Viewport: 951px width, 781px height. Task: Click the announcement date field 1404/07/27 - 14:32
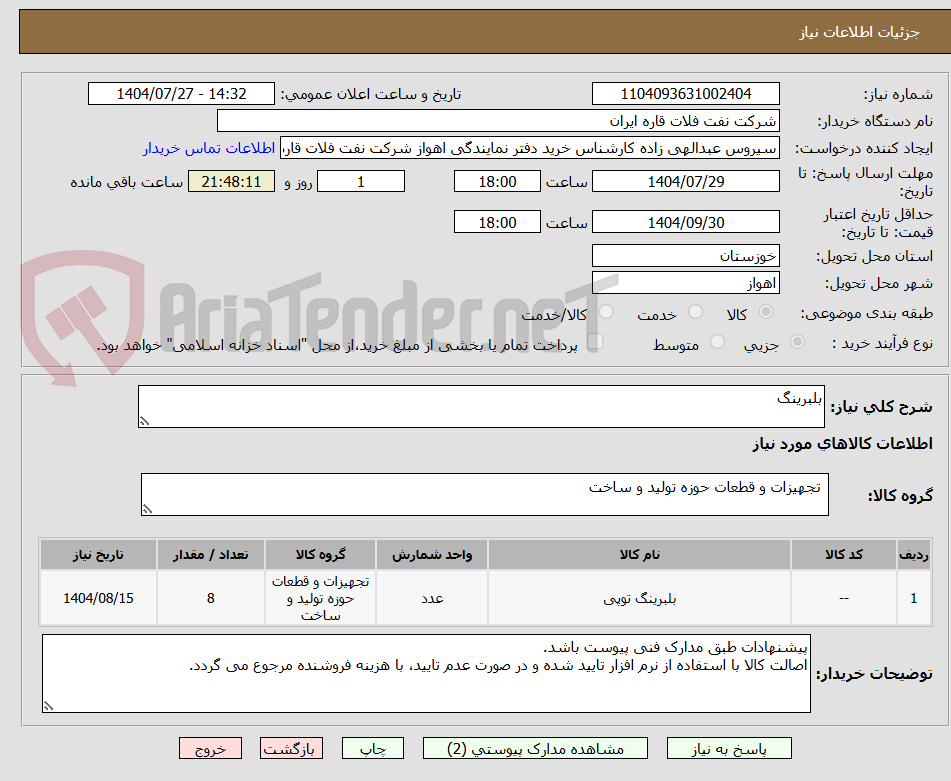pos(181,94)
